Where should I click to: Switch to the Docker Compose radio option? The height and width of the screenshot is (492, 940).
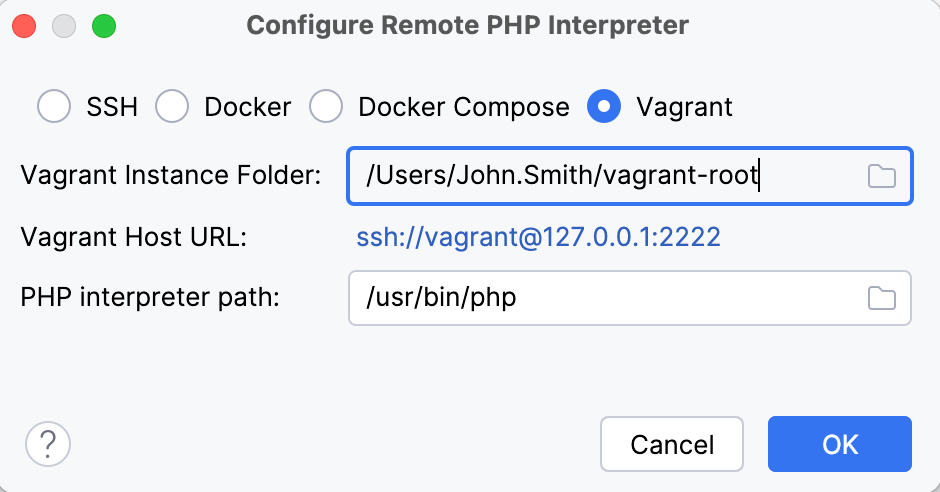[326, 107]
